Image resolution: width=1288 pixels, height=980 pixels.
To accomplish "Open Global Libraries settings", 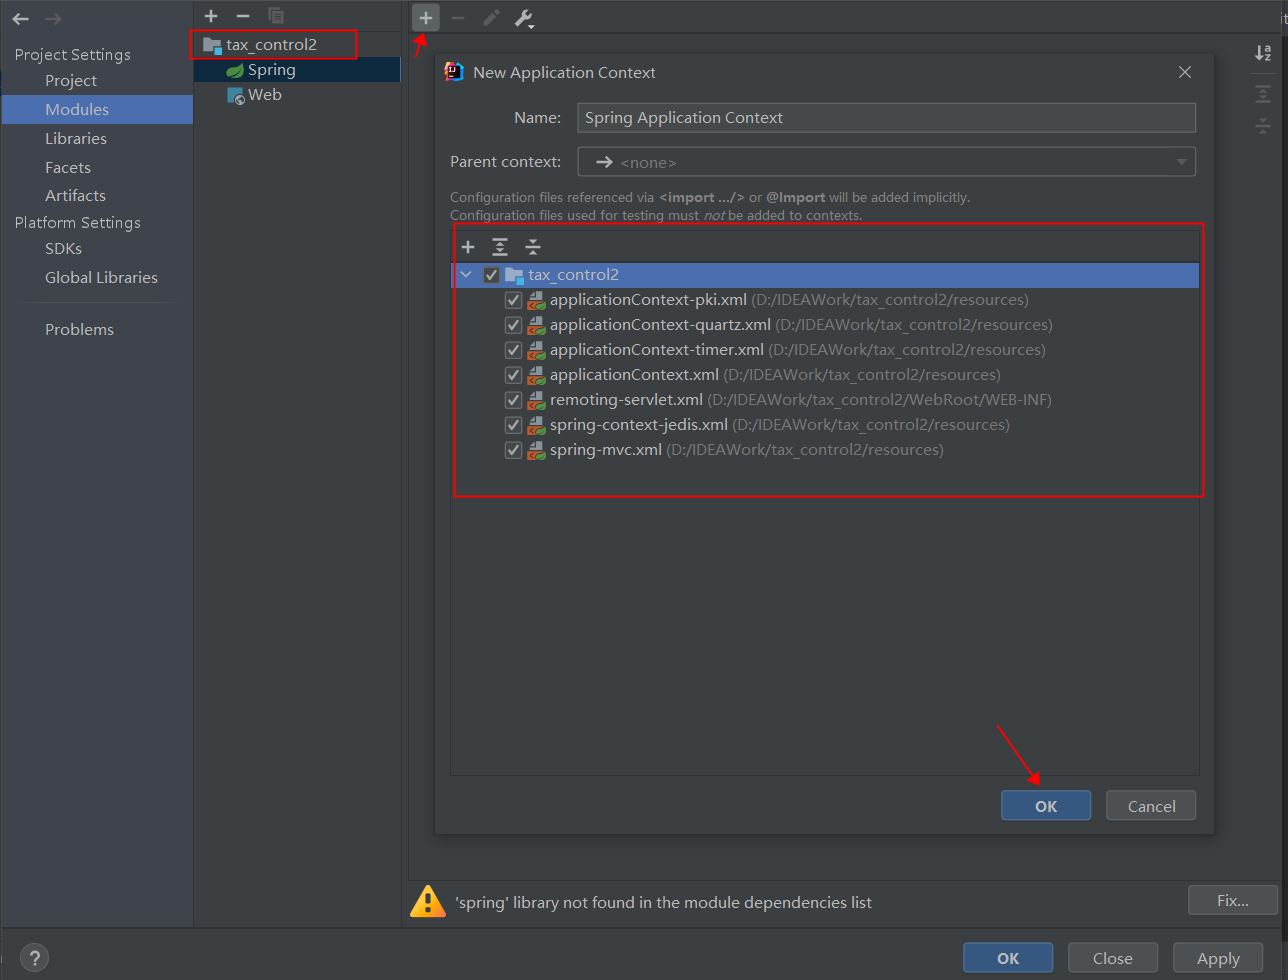I will tap(101, 278).
